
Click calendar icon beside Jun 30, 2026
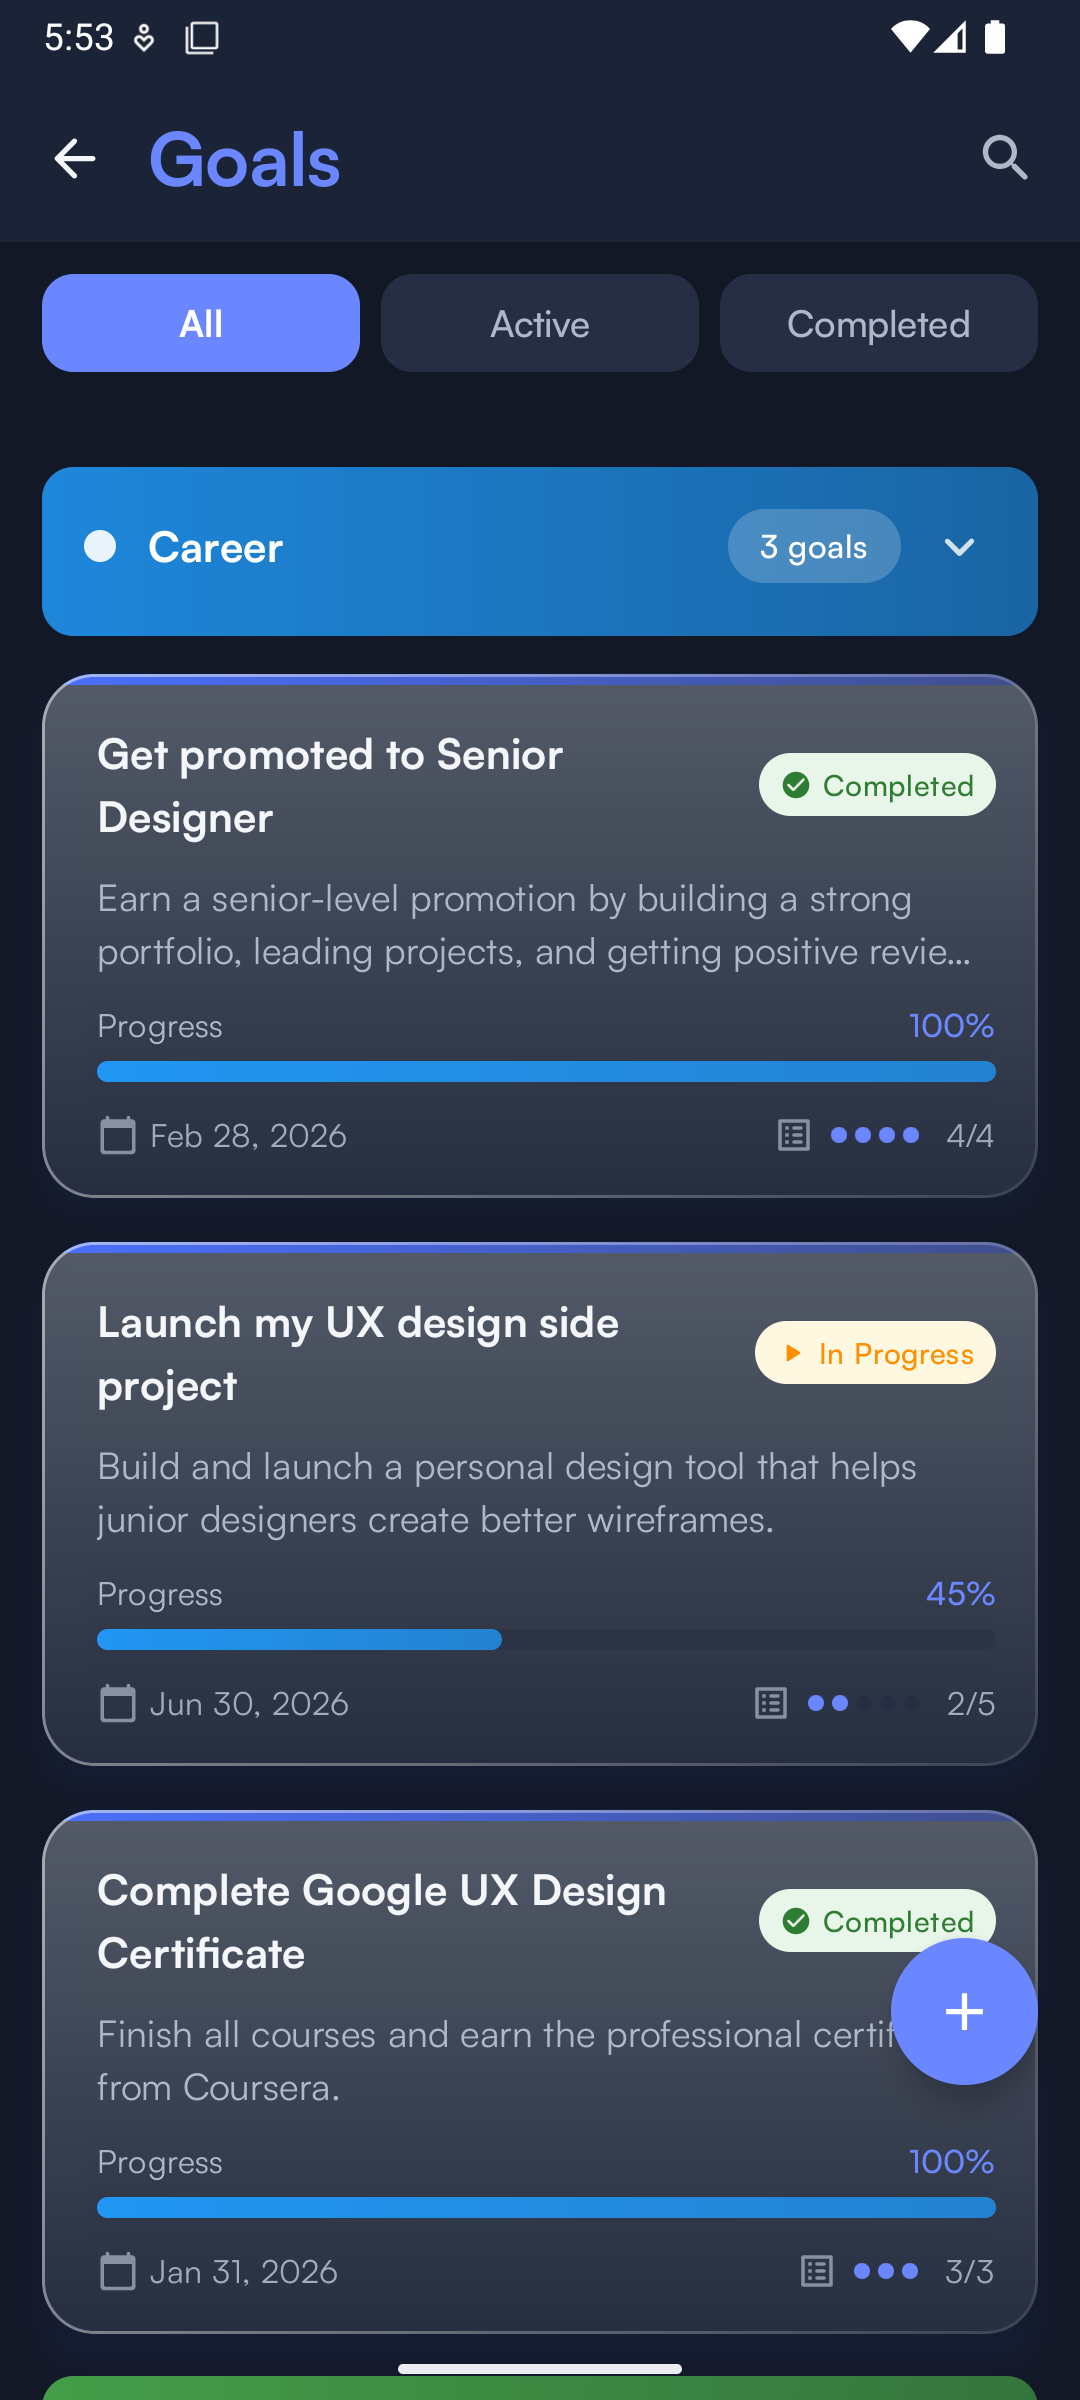click(118, 1704)
